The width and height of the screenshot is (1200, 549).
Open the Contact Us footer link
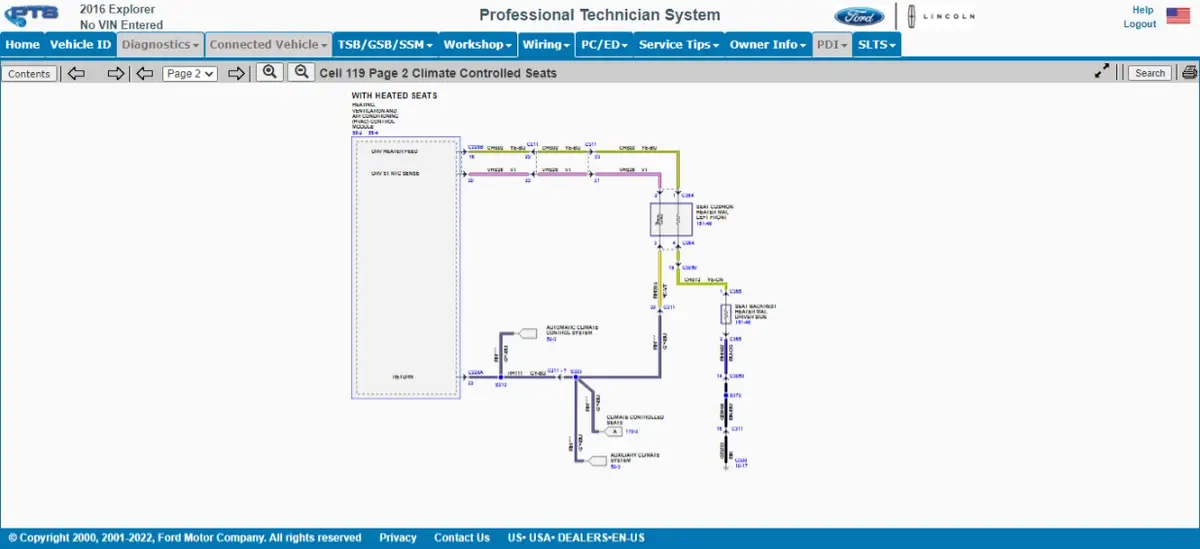462,538
